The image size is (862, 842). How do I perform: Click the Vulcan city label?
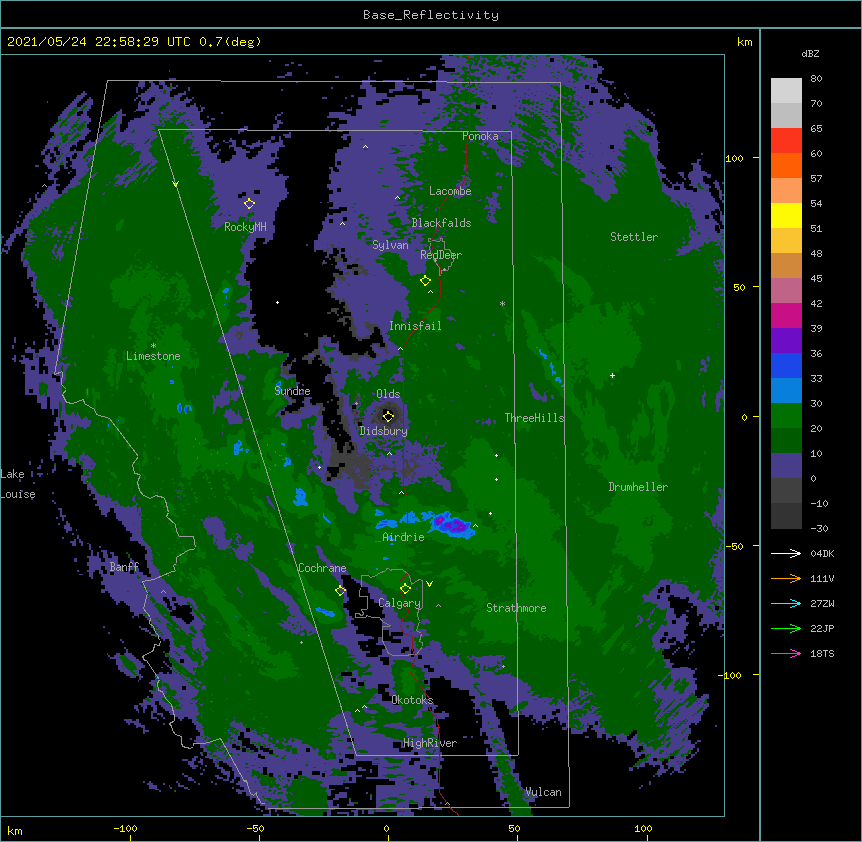coord(543,792)
